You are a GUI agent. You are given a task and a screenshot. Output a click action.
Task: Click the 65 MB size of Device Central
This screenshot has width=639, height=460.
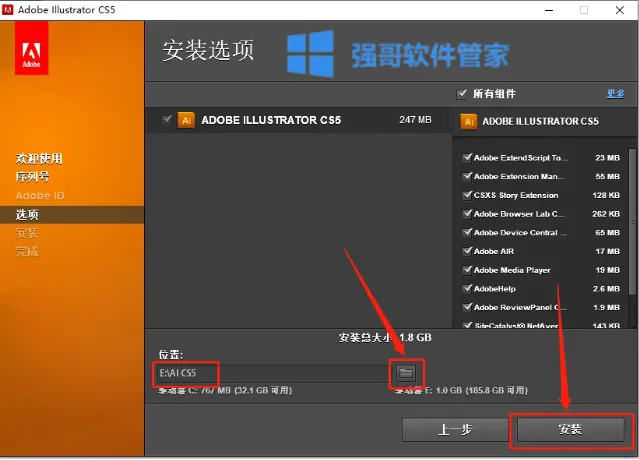coord(607,233)
